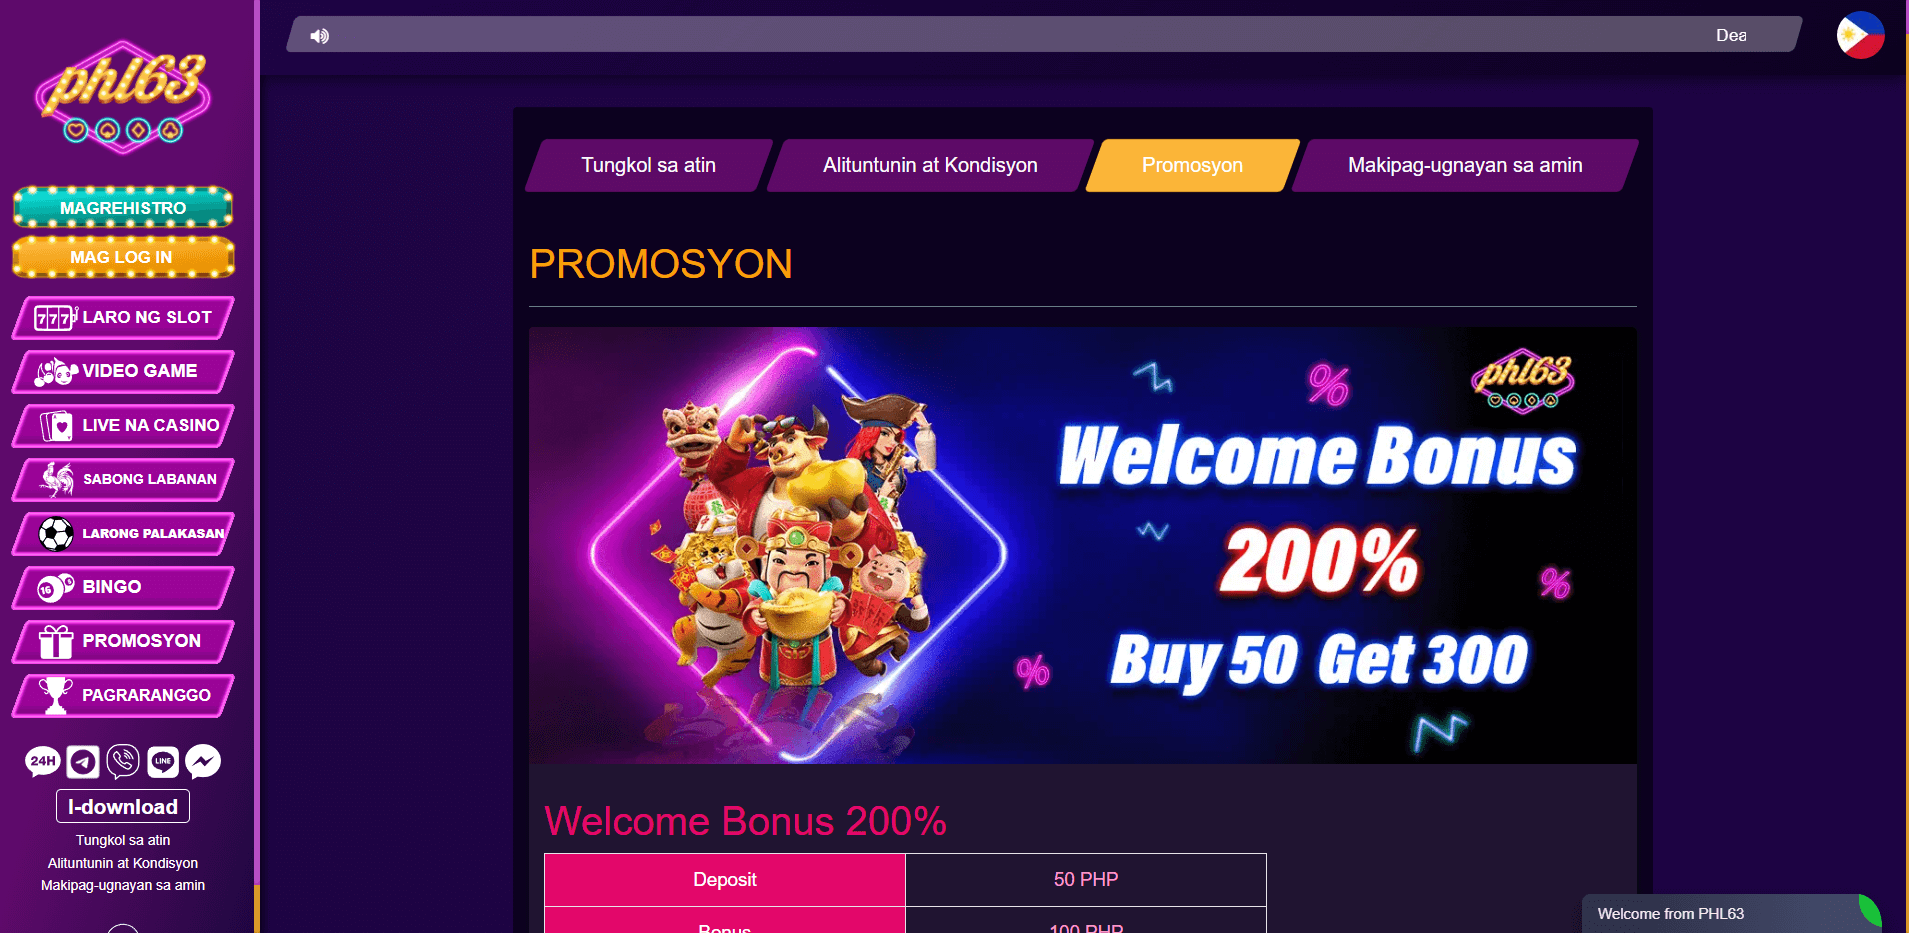This screenshot has width=1909, height=933.
Task: Click the MAGREHISTRO button
Action: click(x=123, y=207)
